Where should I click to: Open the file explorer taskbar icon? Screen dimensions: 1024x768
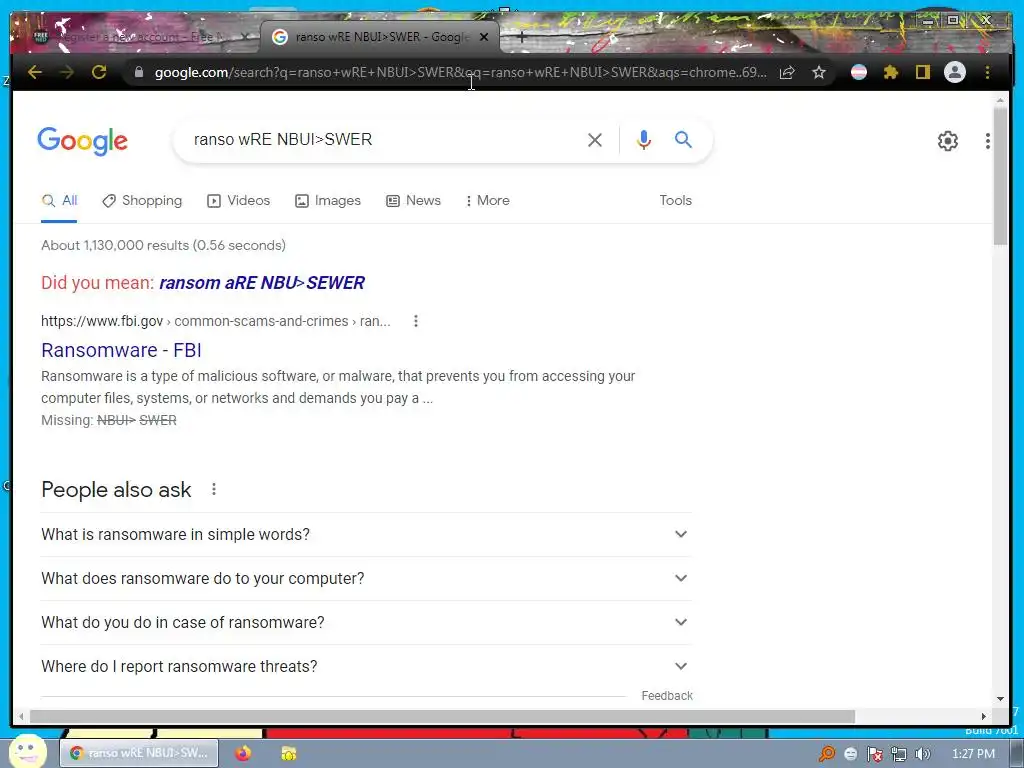click(x=288, y=754)
